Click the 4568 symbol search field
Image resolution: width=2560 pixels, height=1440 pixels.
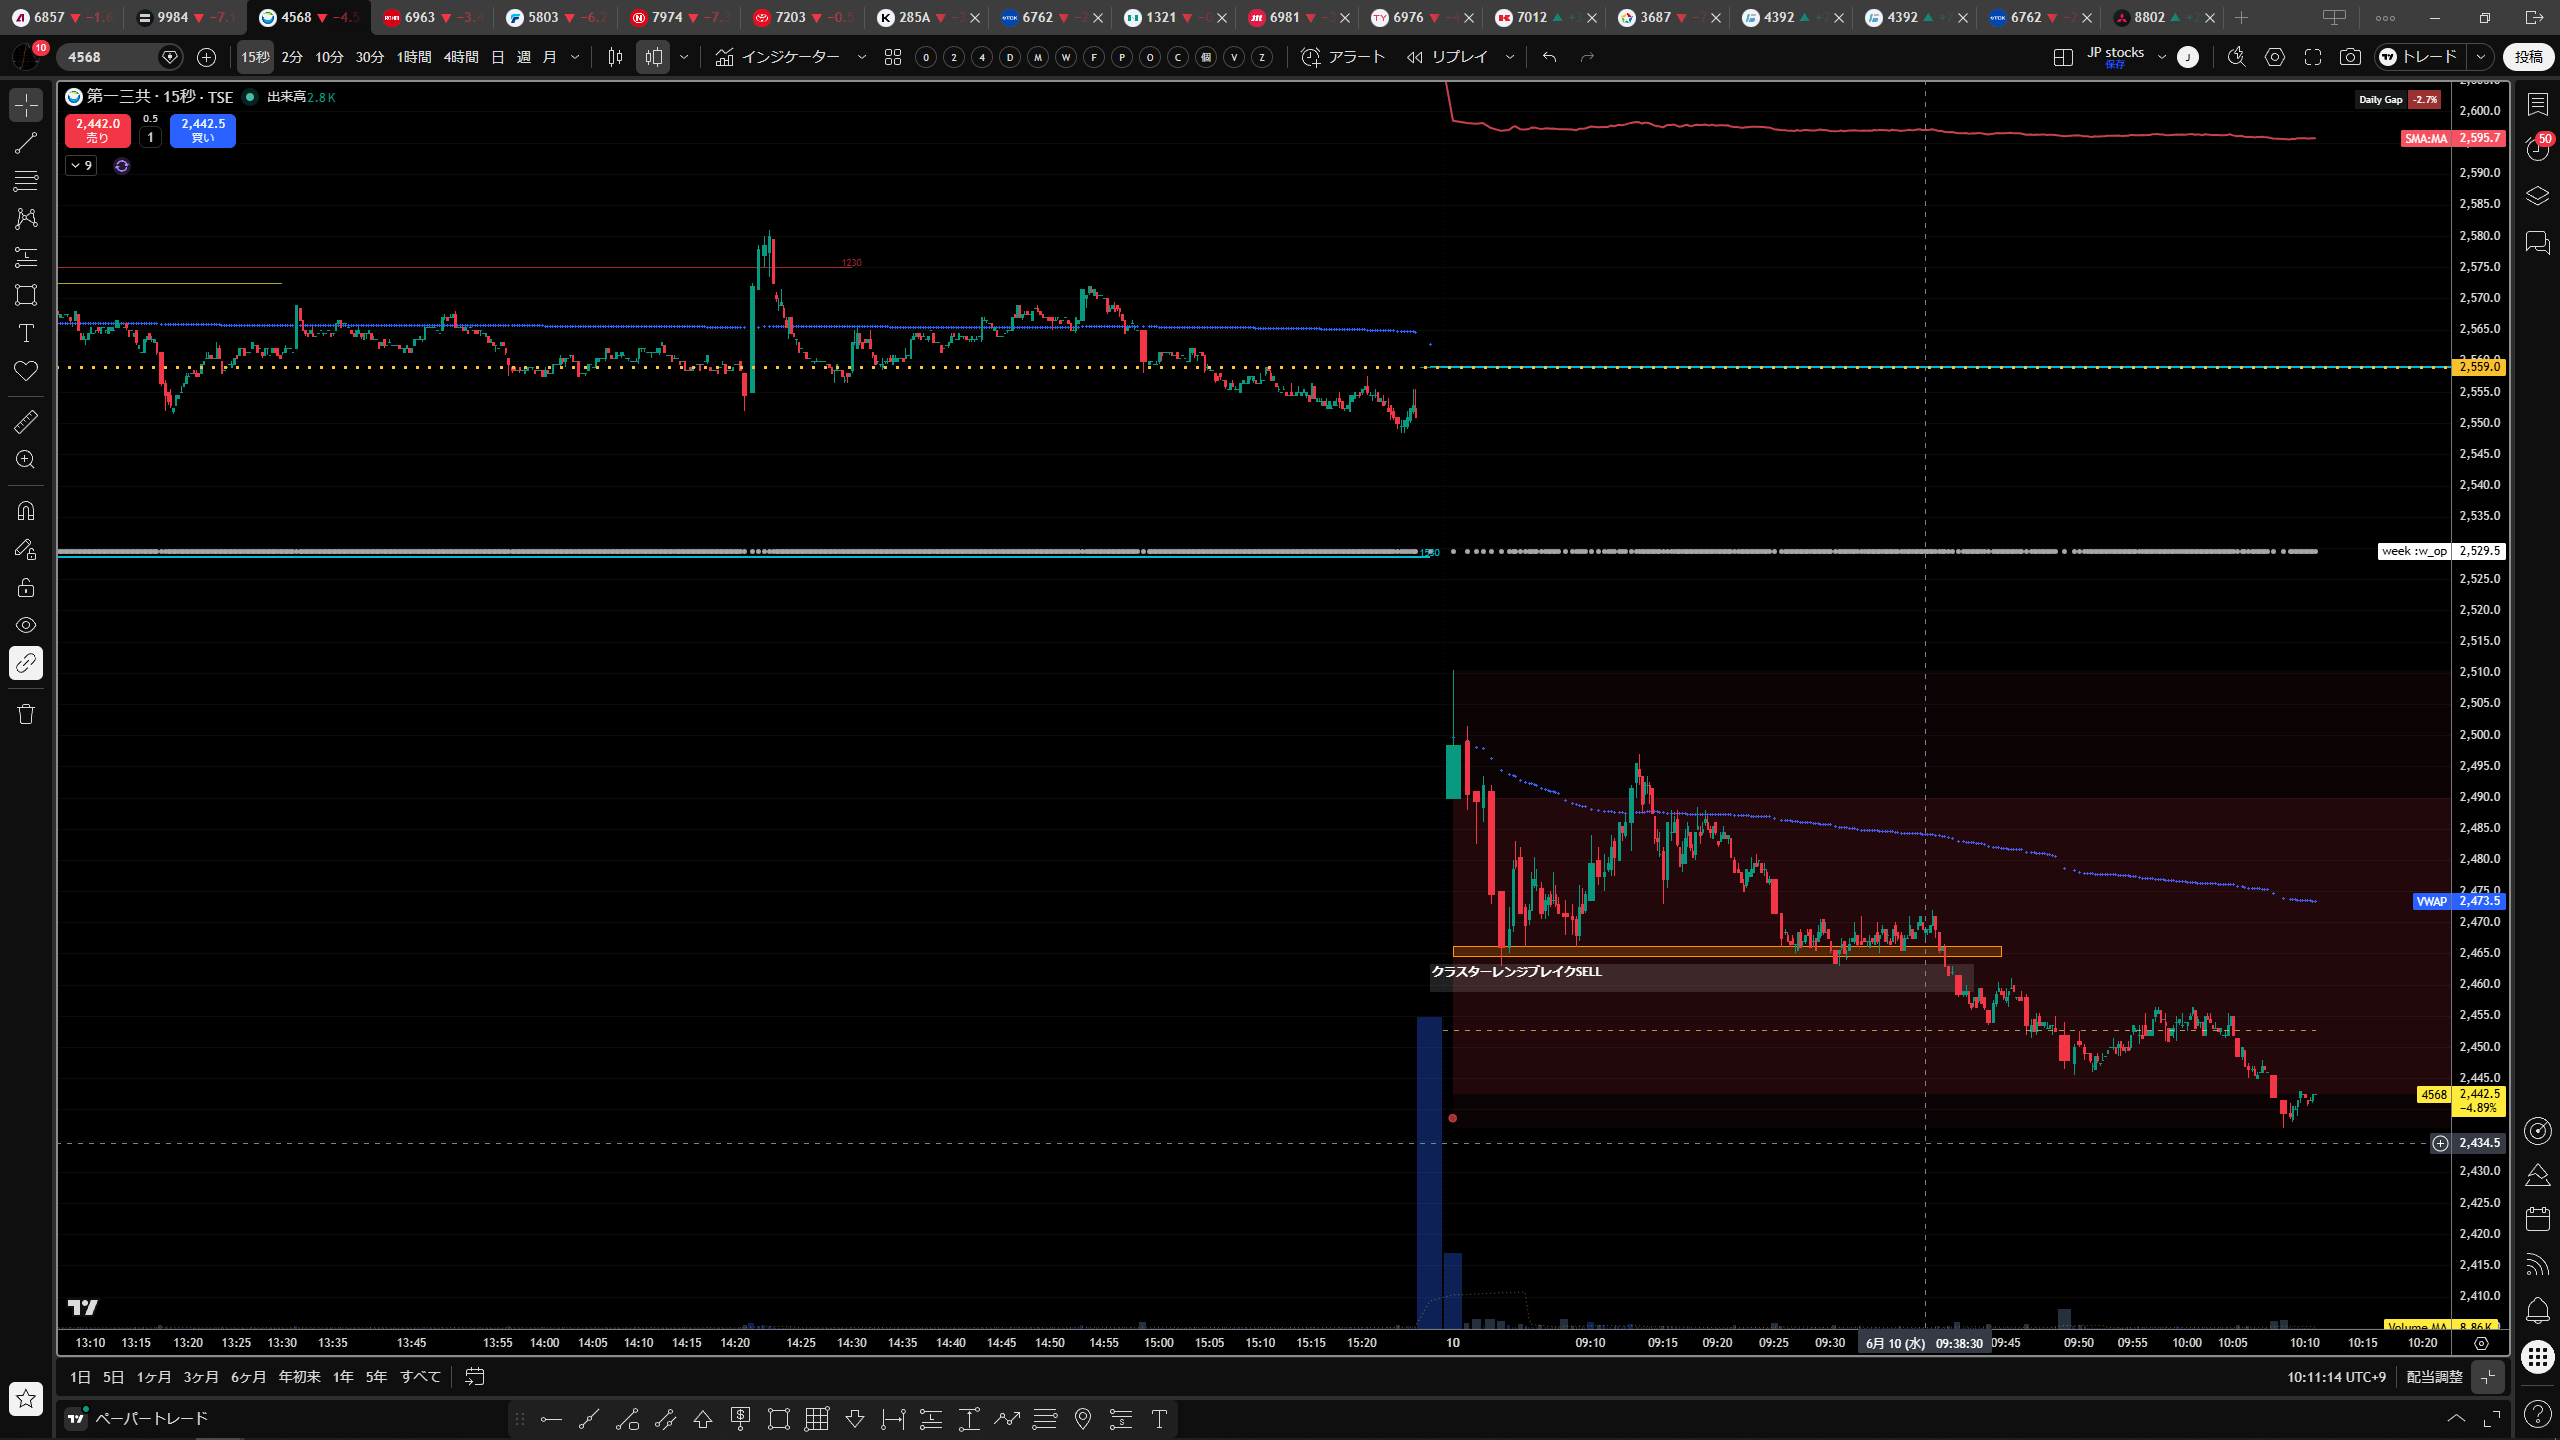110,57
